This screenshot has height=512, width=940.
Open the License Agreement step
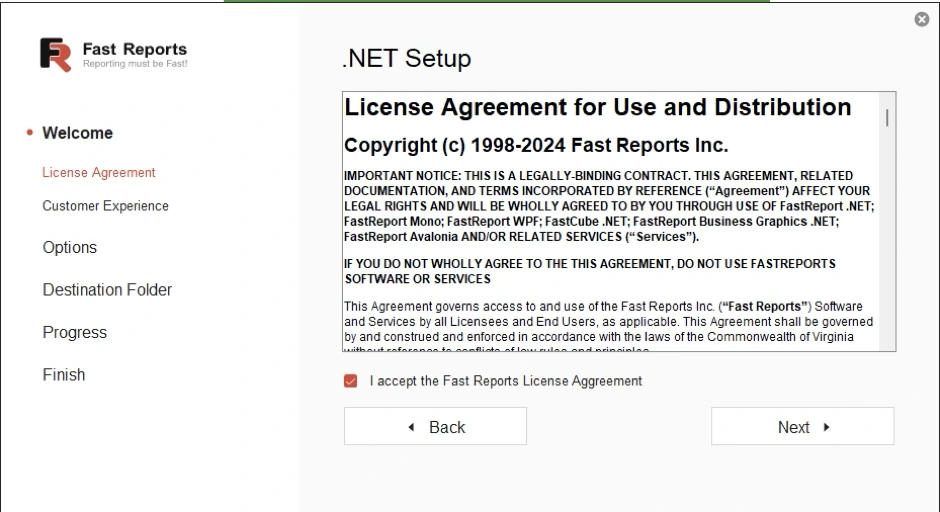tap(99, 173)
